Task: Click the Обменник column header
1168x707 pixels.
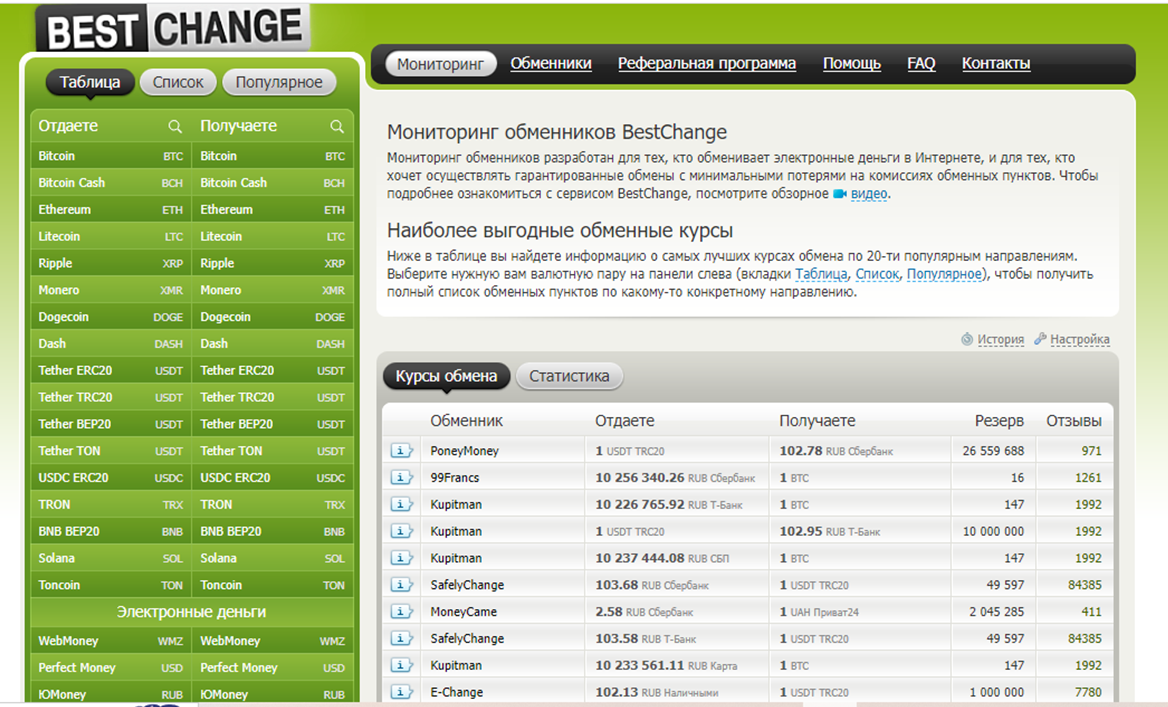Action: [x=466, y=421]
